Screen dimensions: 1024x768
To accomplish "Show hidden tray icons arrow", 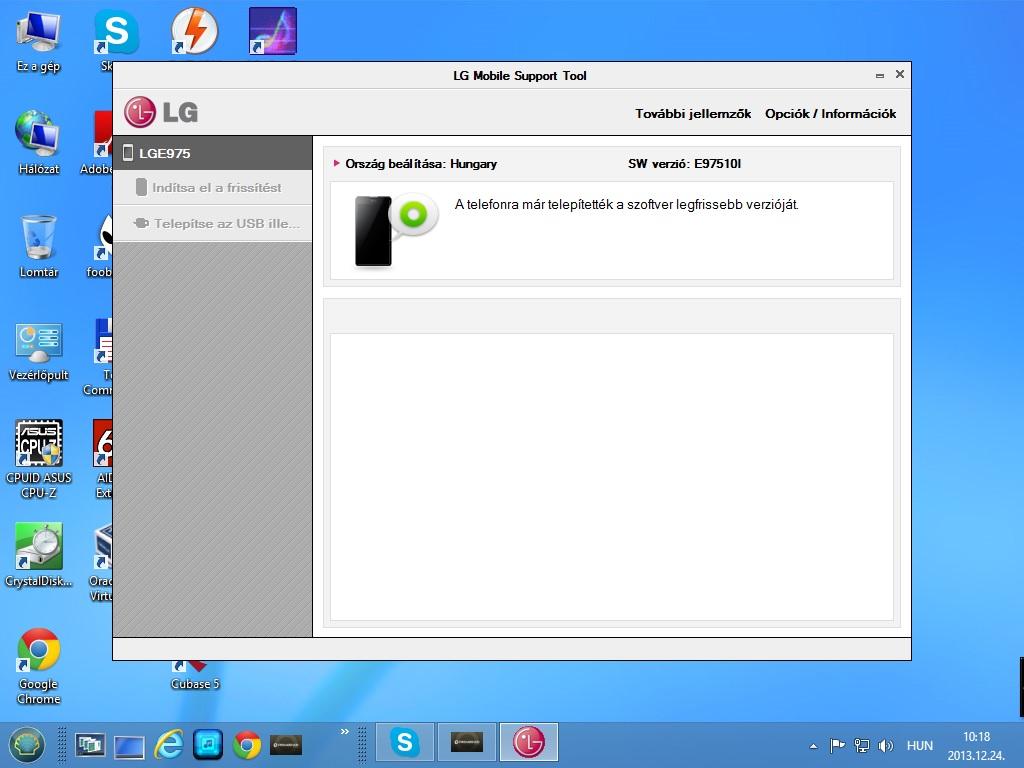I will 813,746.
